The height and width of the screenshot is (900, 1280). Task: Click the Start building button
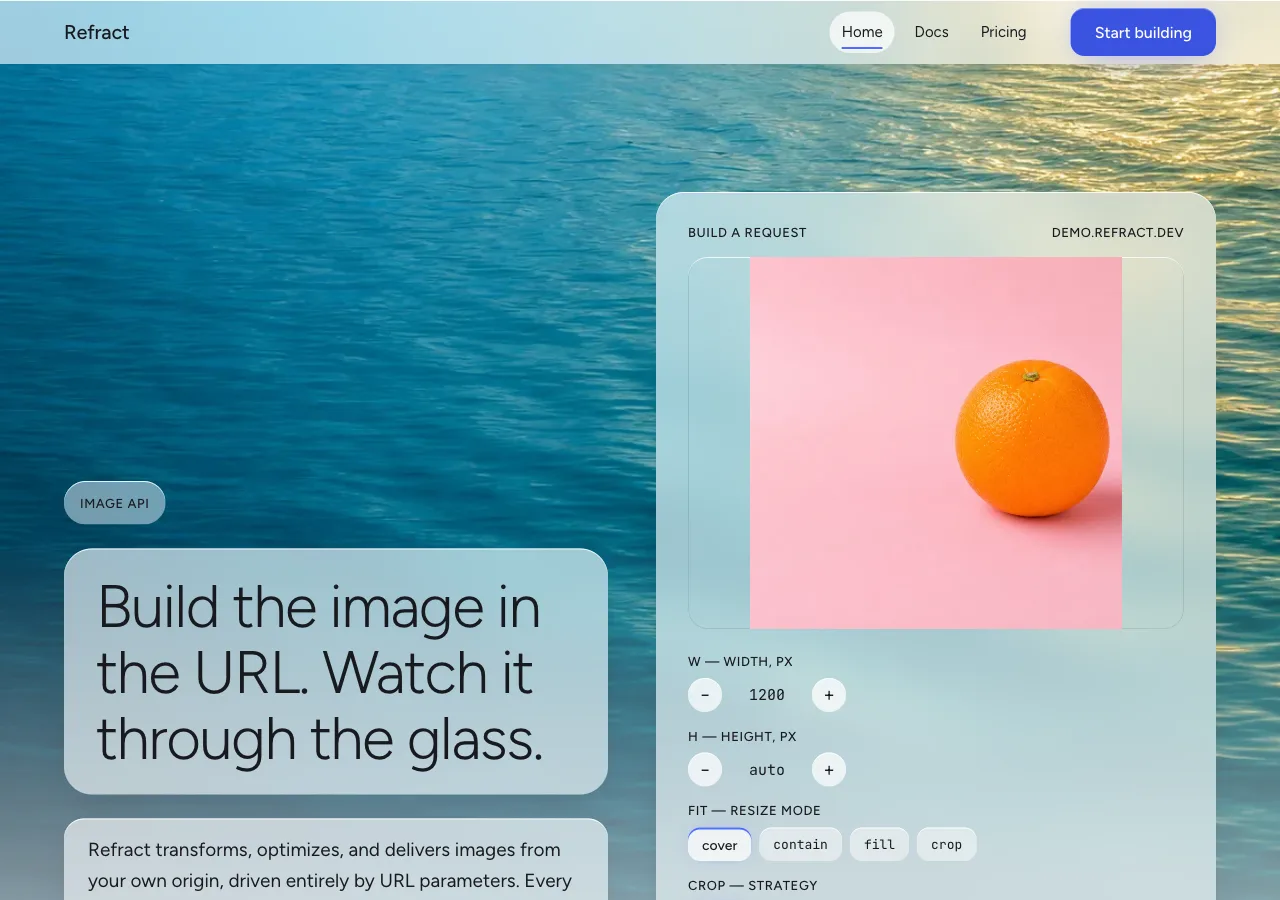[x=1143, y=32]
